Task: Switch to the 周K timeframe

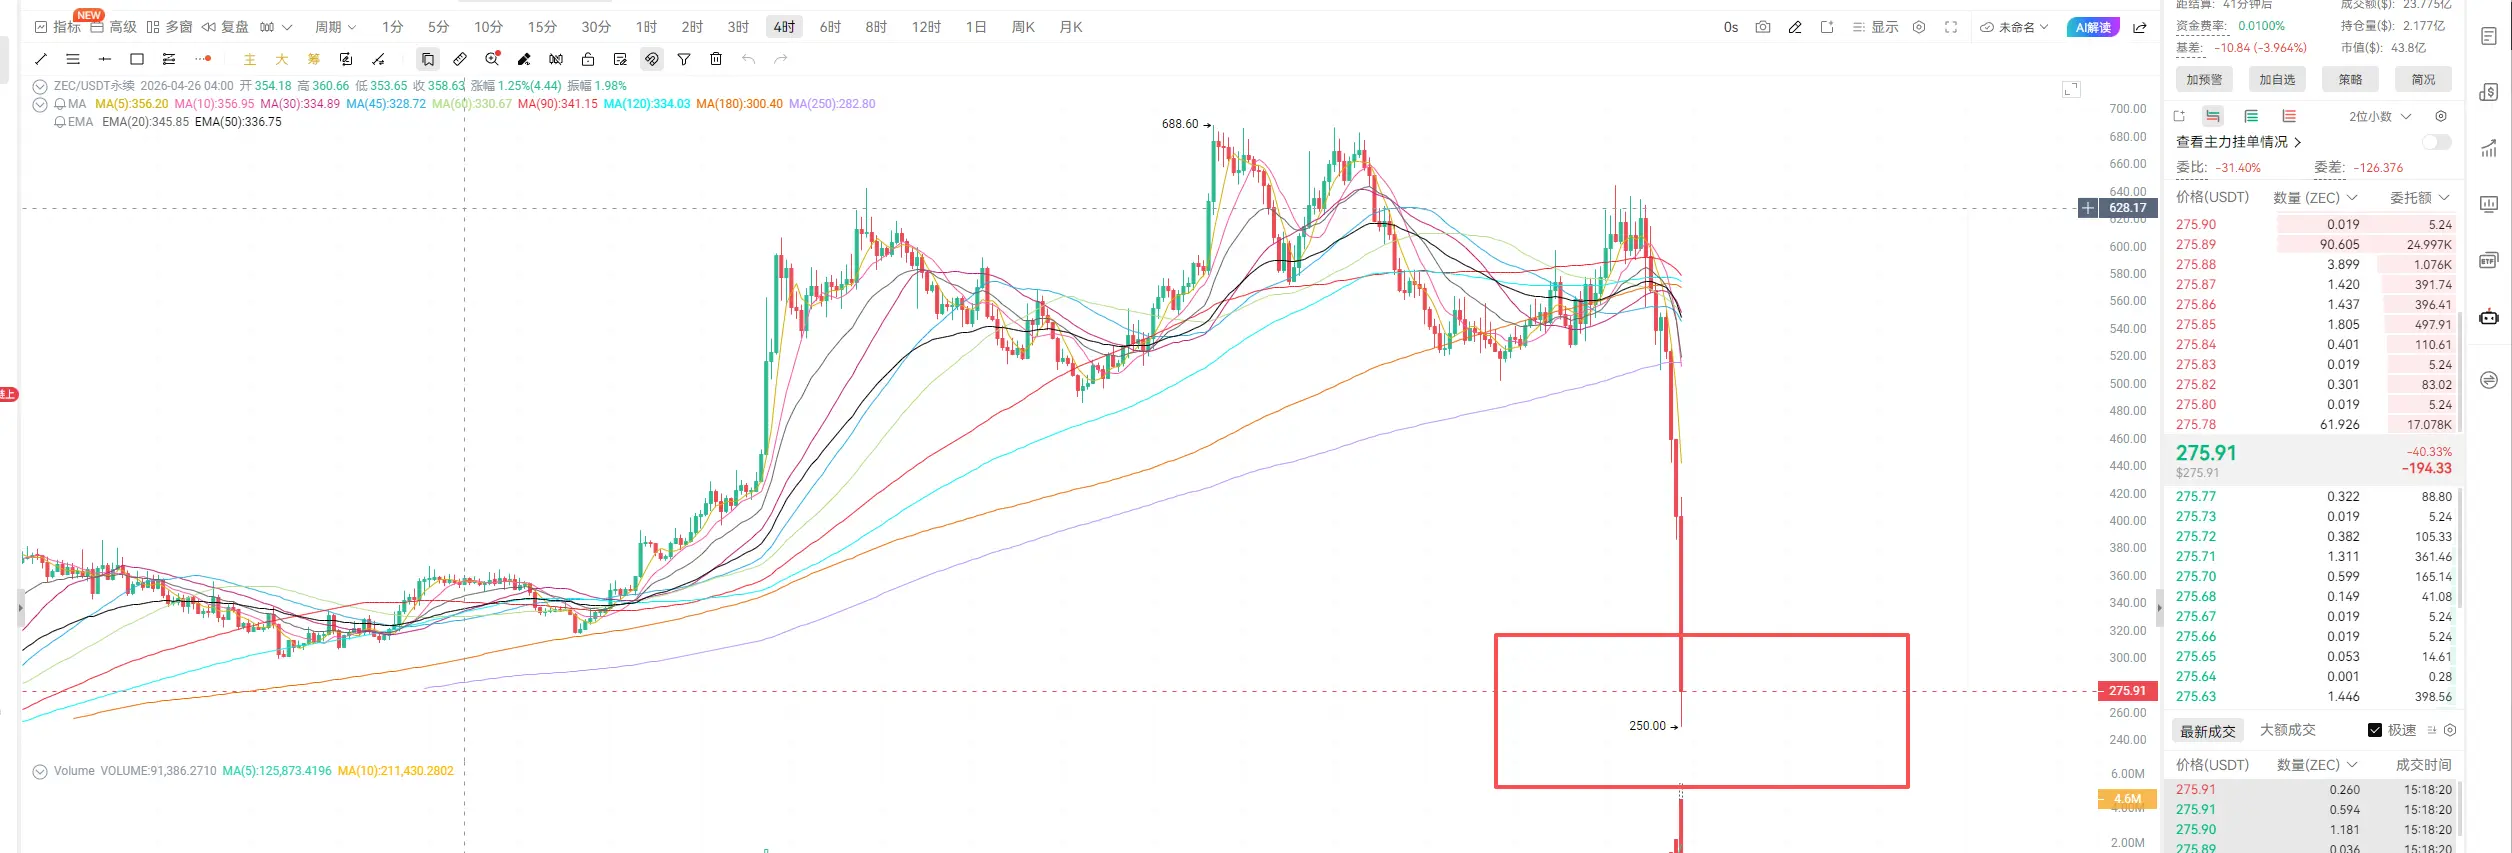Action: point(1023,27)
